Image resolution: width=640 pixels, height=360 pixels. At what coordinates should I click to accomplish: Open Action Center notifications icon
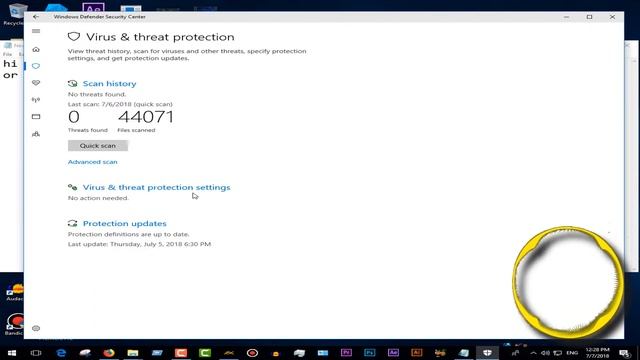click(x=624, y=353)
